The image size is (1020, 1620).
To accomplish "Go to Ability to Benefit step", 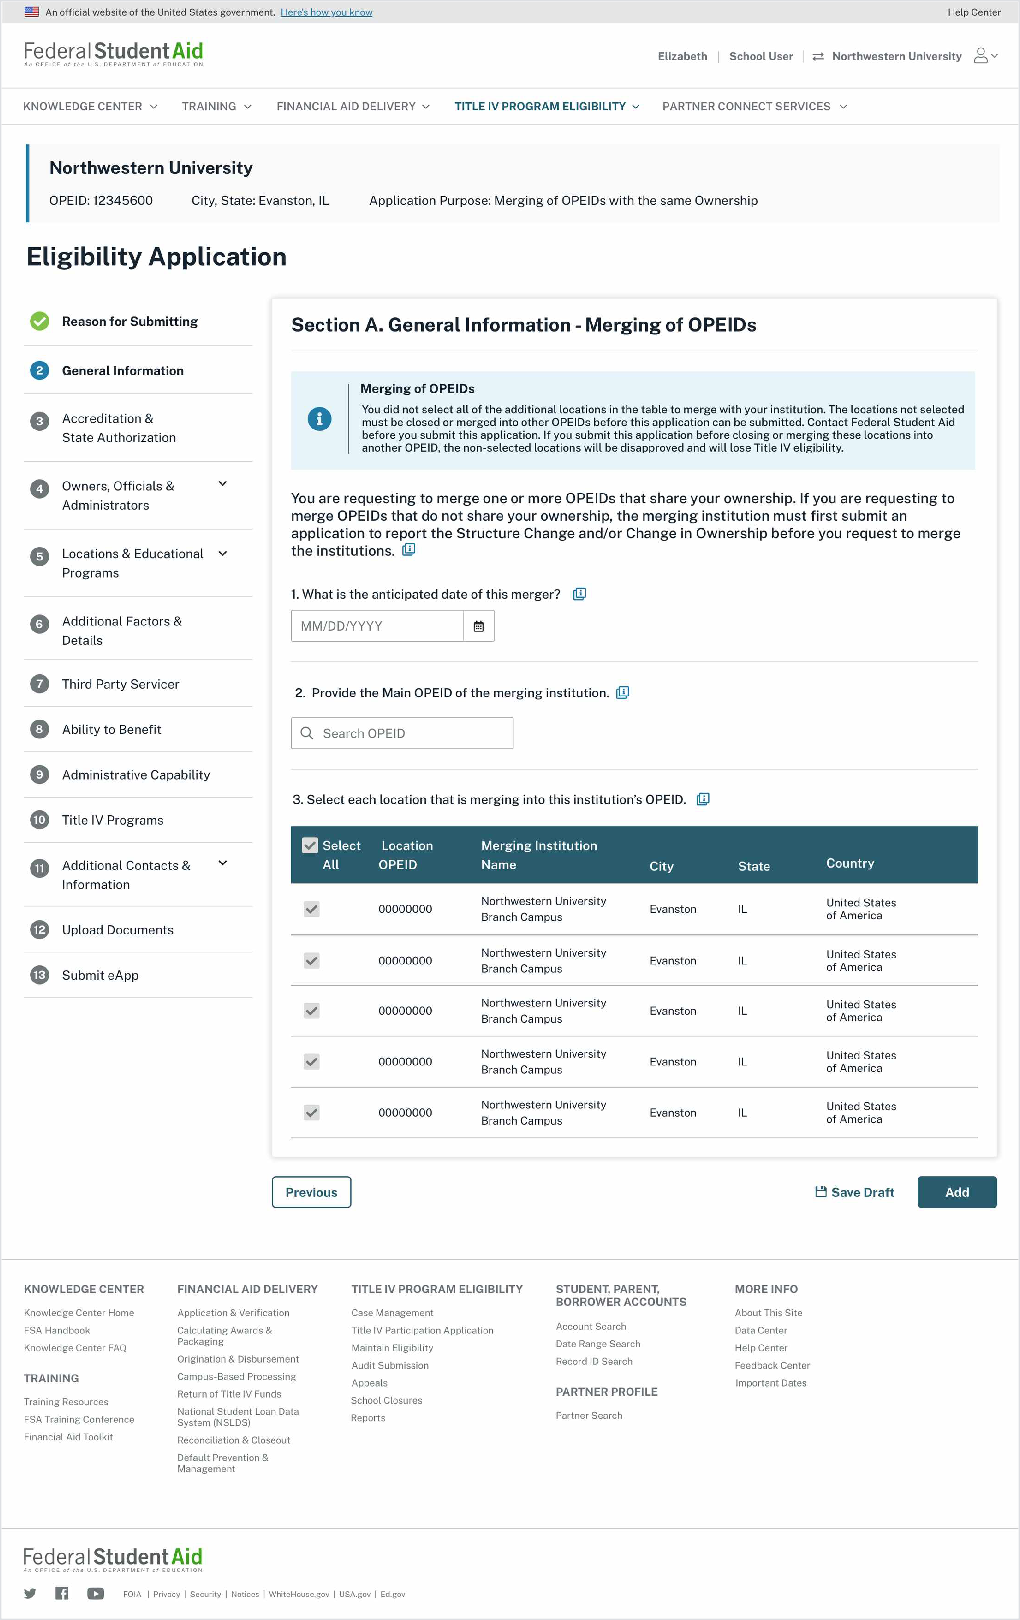I will (x=112, y=729).
